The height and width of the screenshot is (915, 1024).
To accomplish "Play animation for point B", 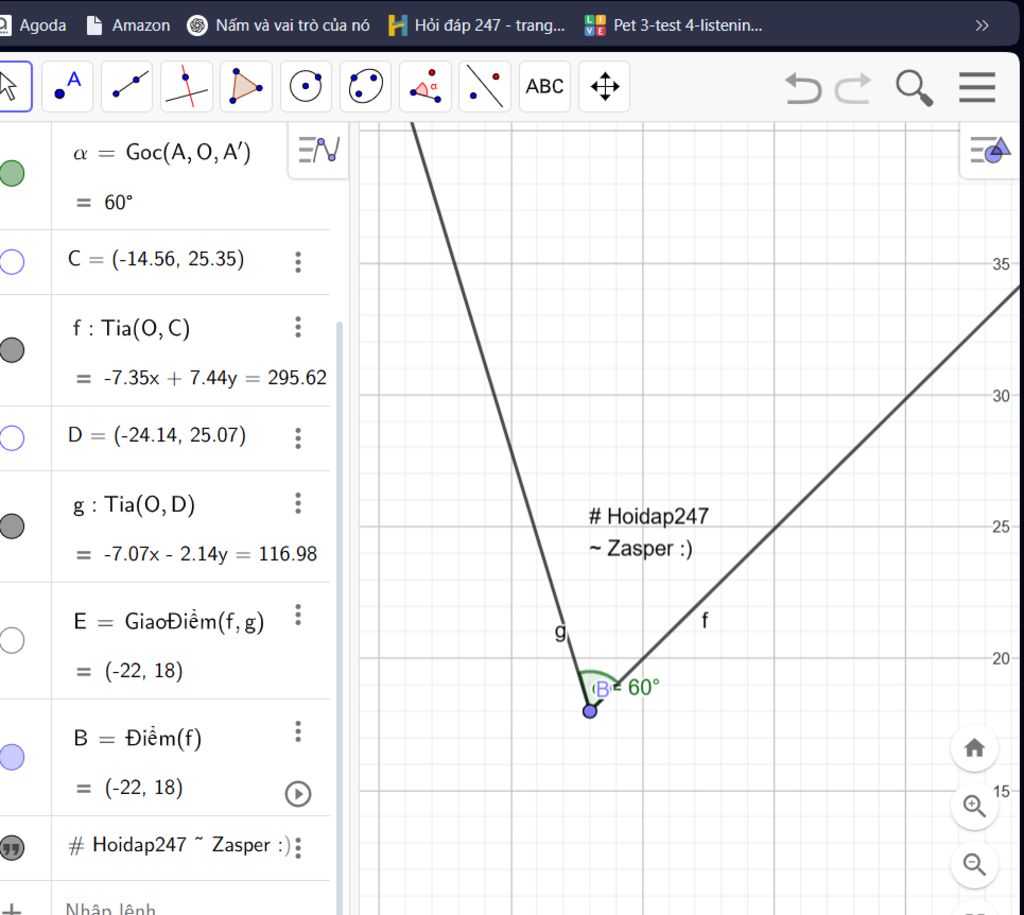I will point(298,793).
